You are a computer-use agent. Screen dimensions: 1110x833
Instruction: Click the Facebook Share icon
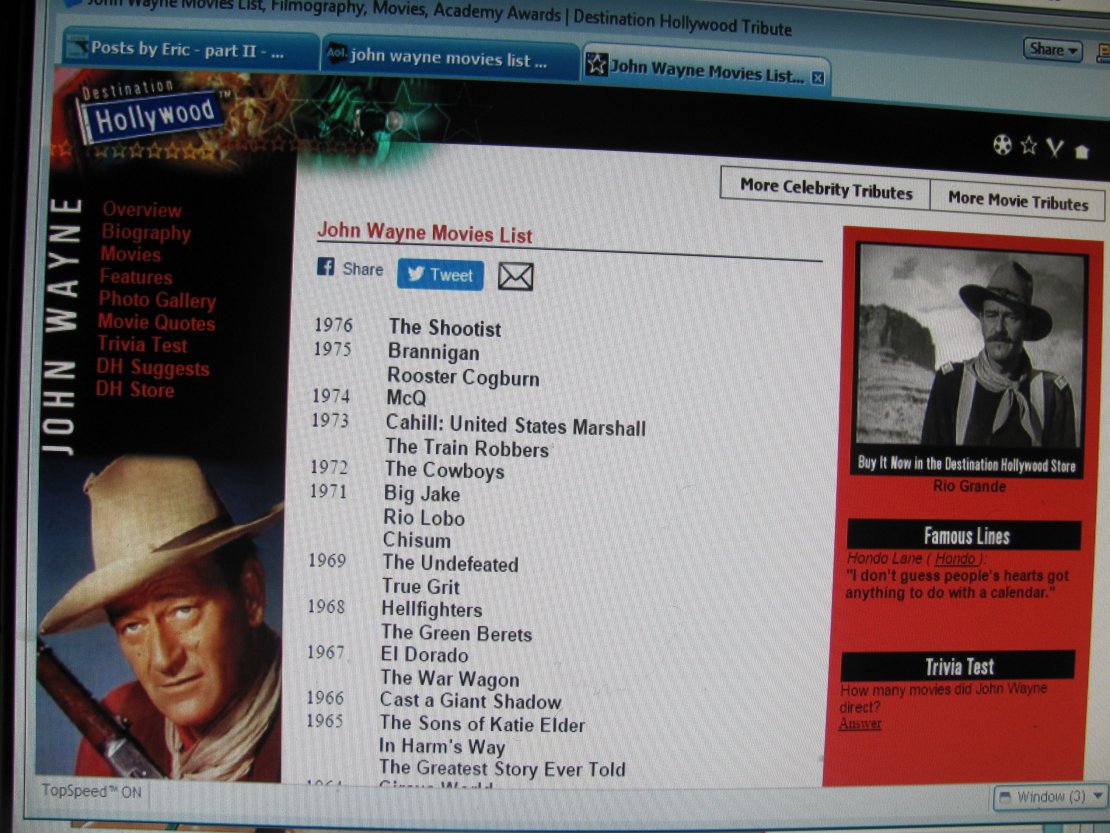tap(326, 267)
